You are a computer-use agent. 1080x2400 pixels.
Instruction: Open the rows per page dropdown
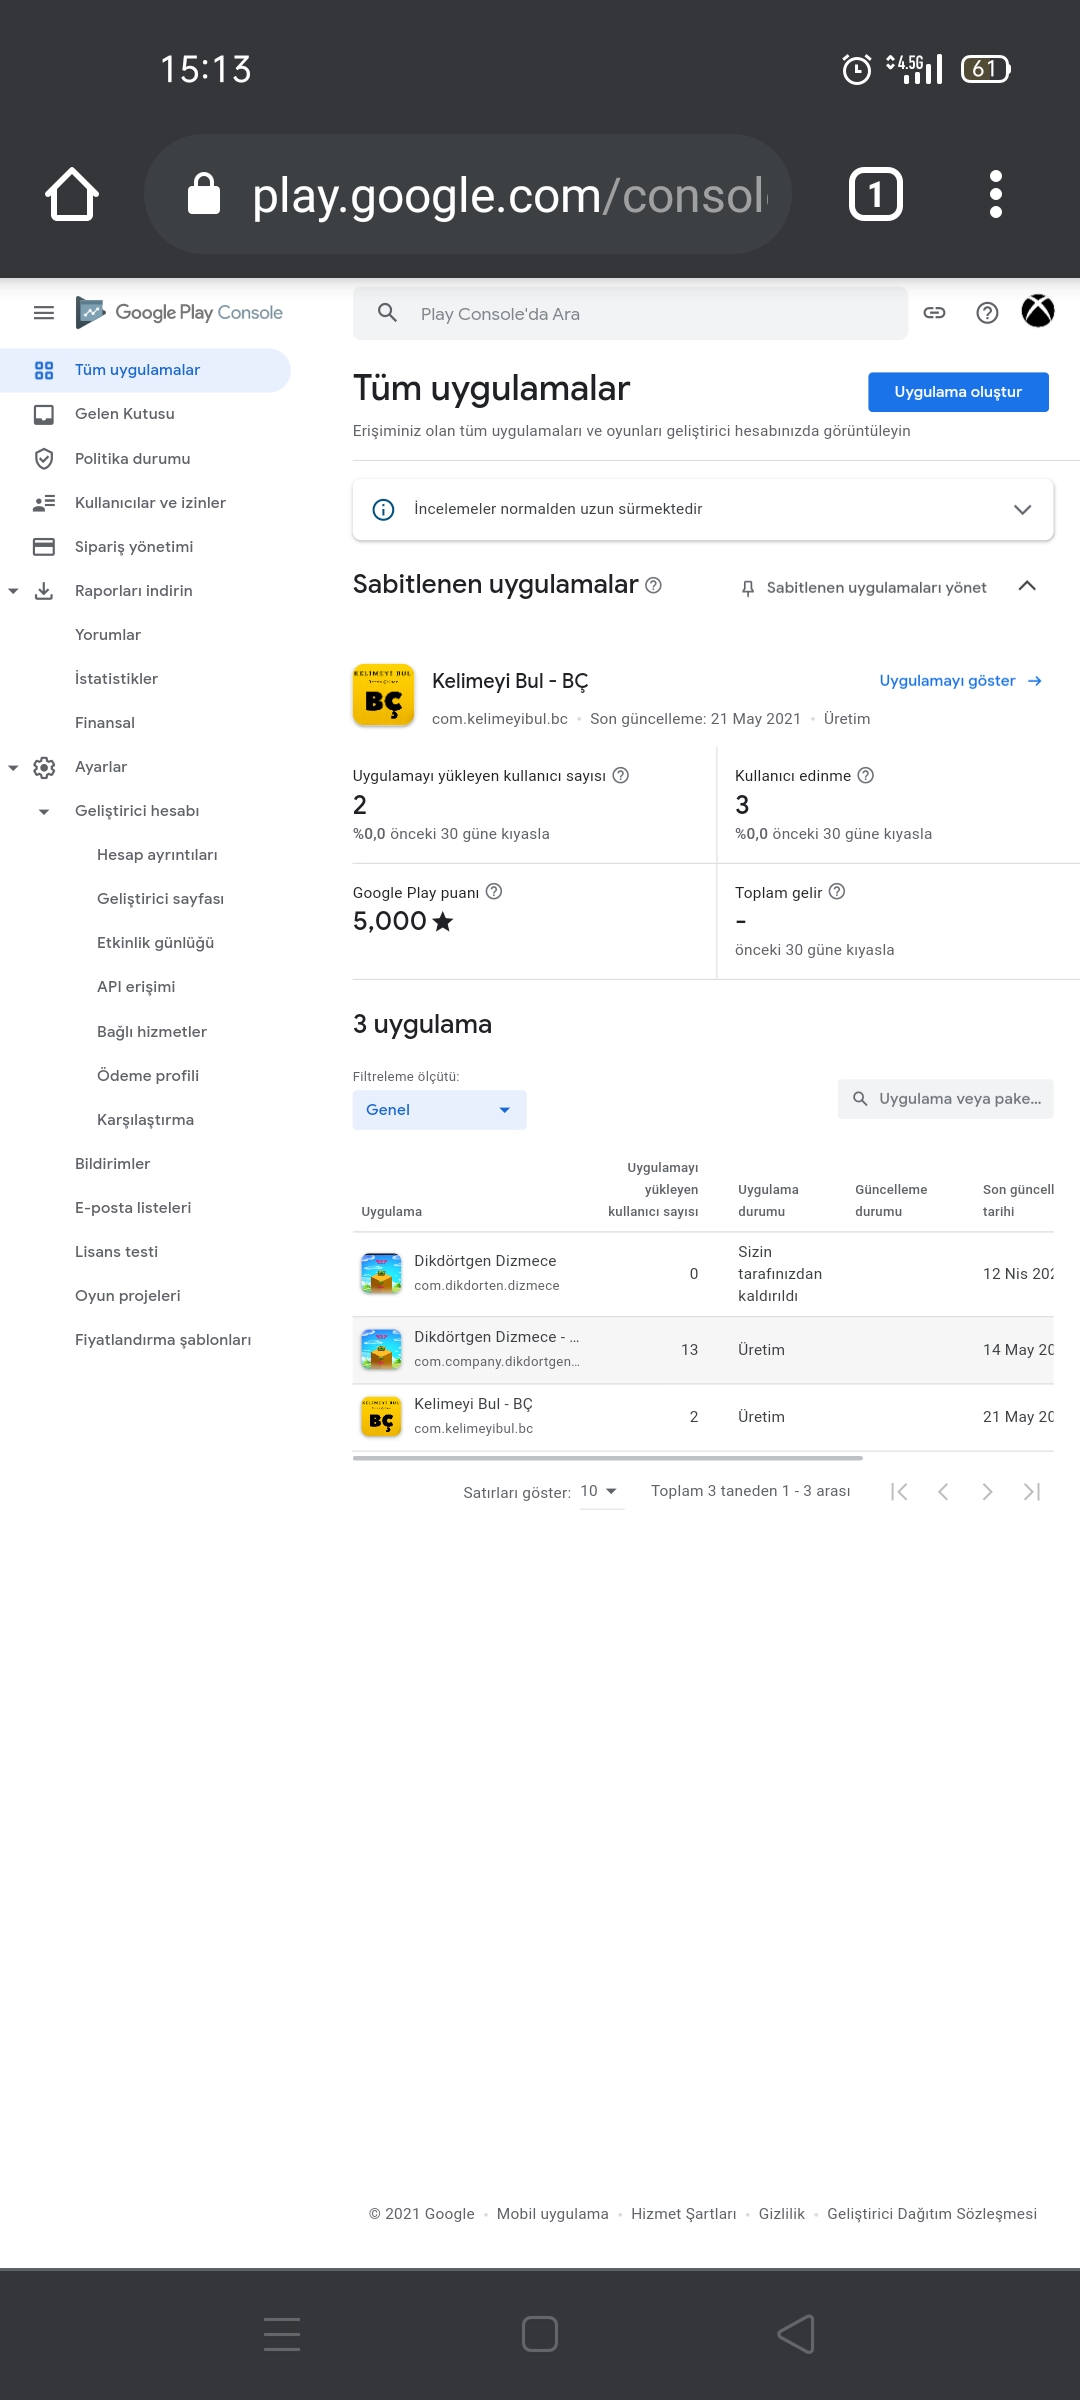pos(600,1491)
